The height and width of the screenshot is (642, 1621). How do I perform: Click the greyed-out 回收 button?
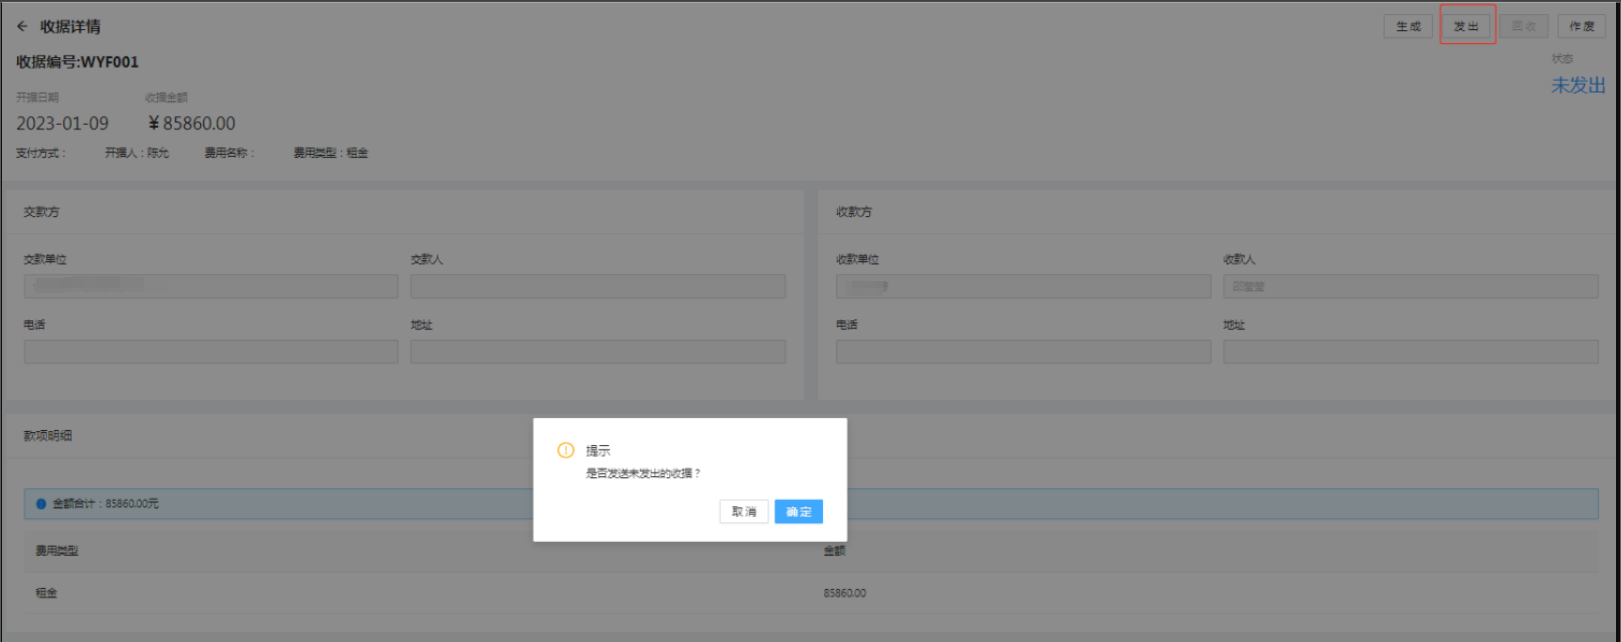point(1523,27)
